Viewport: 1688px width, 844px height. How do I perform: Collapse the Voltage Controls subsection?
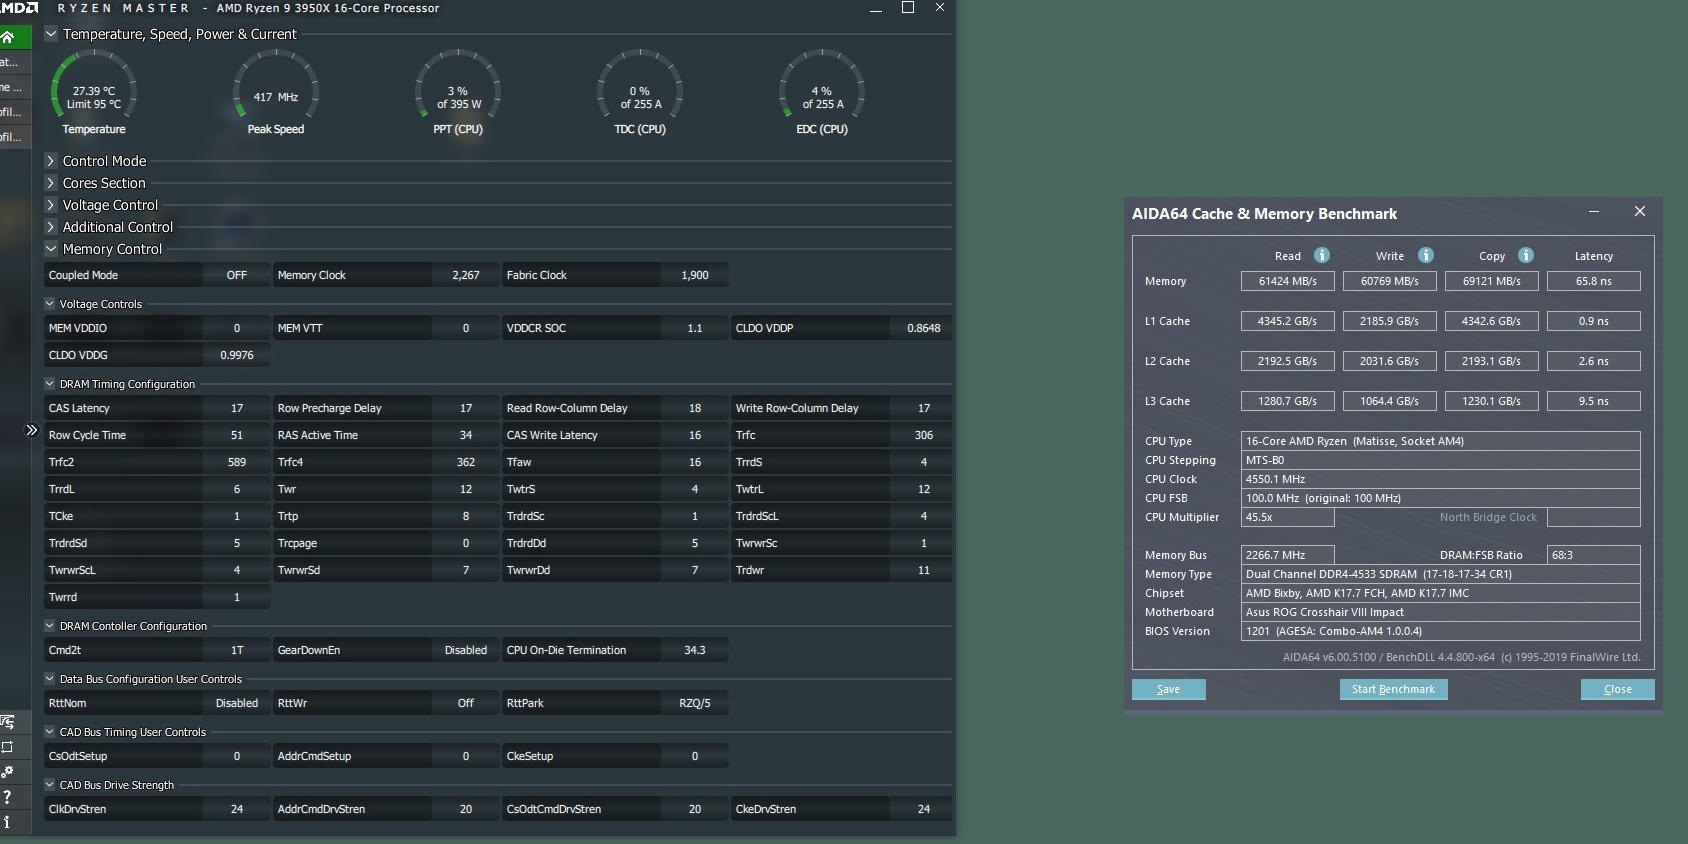click(50, 304)
